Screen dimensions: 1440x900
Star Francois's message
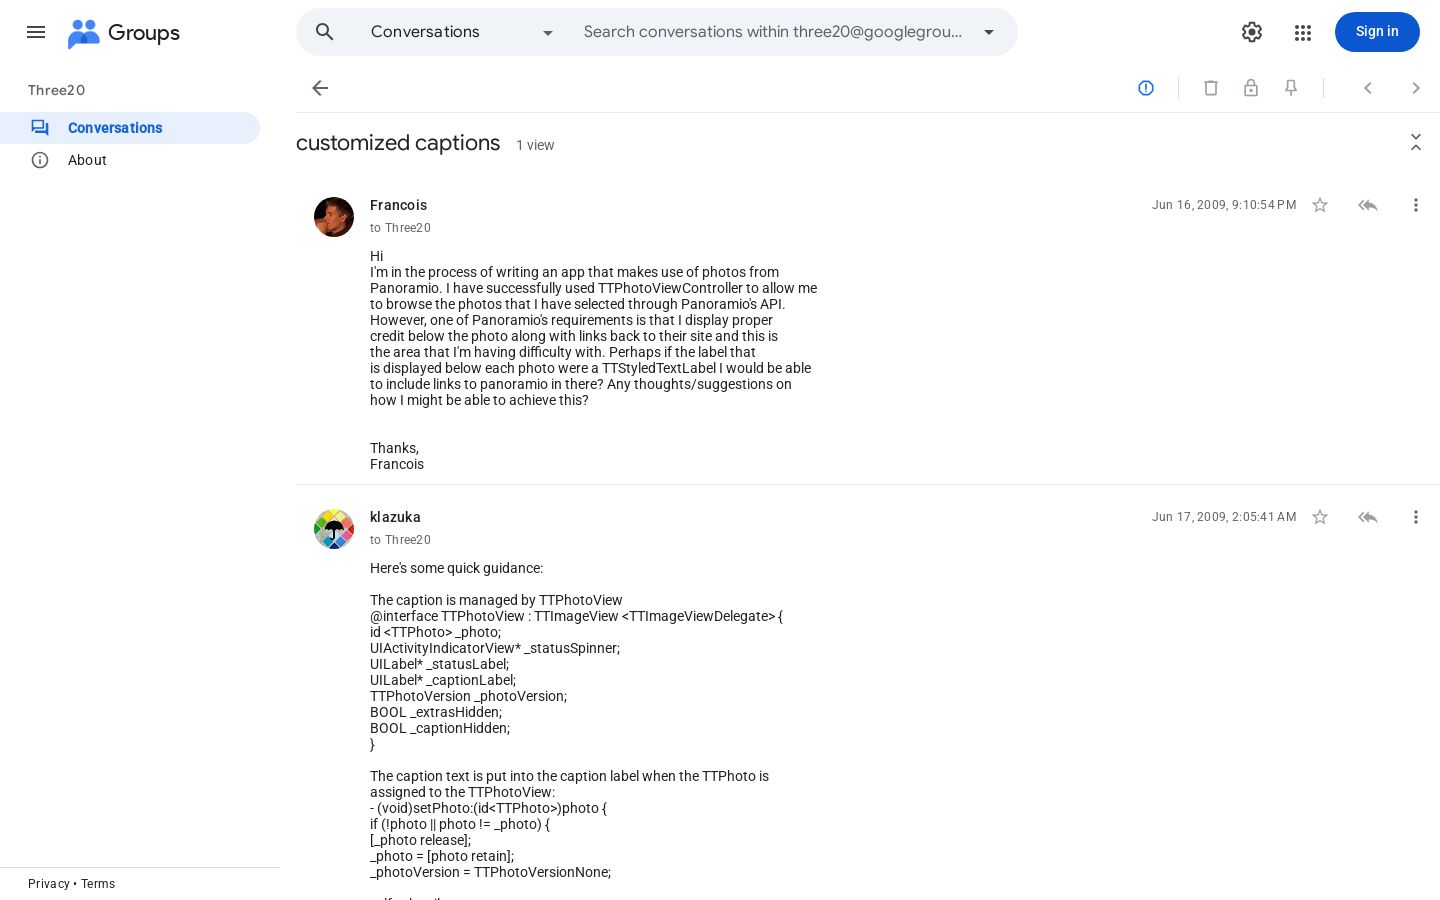(x=1320, y=205)
